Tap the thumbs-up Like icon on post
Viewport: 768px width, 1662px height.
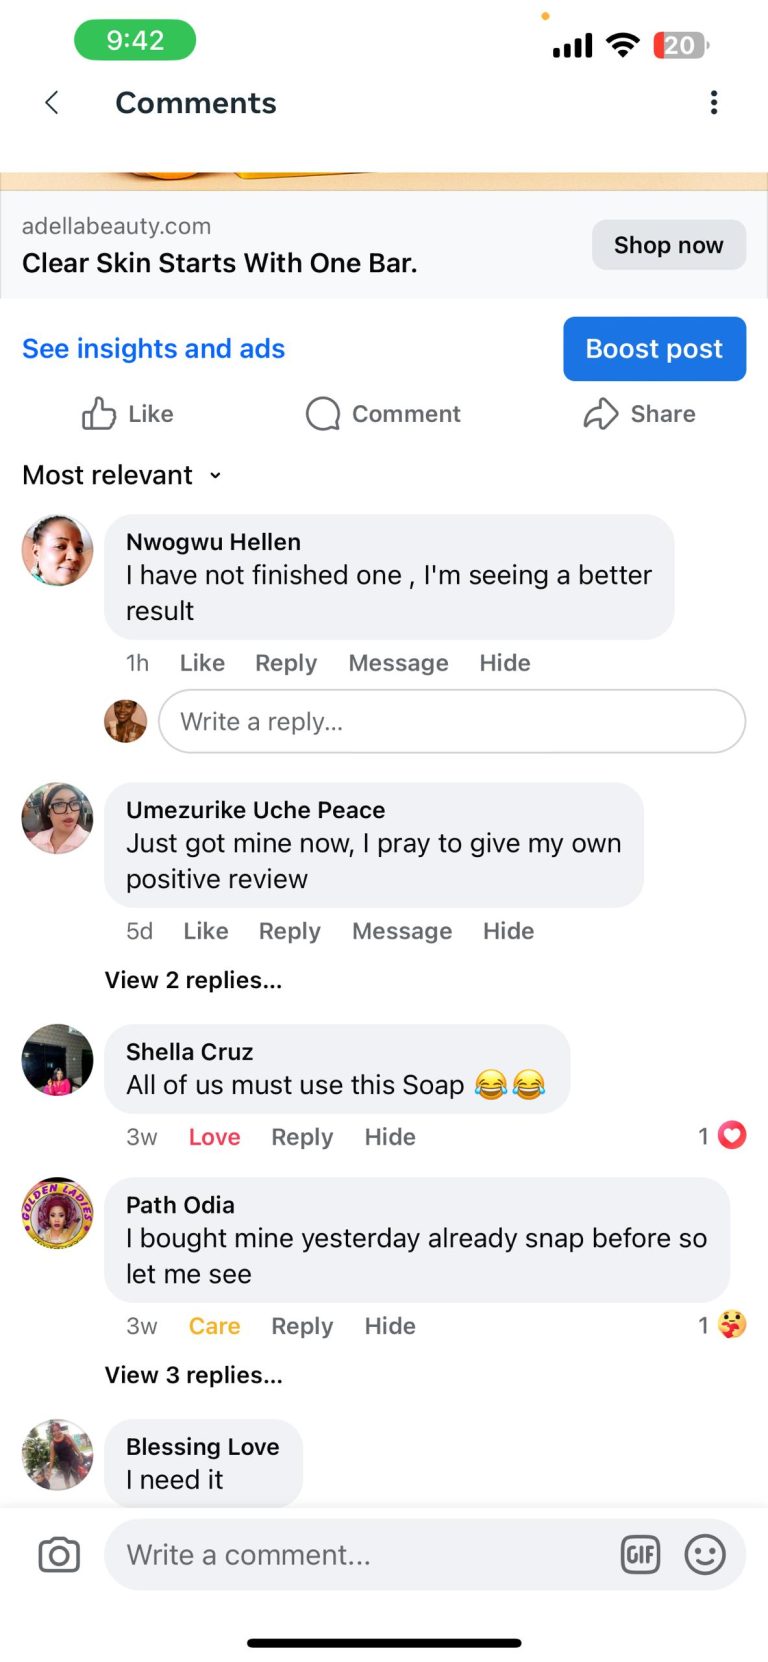click(x=99, y=414)
